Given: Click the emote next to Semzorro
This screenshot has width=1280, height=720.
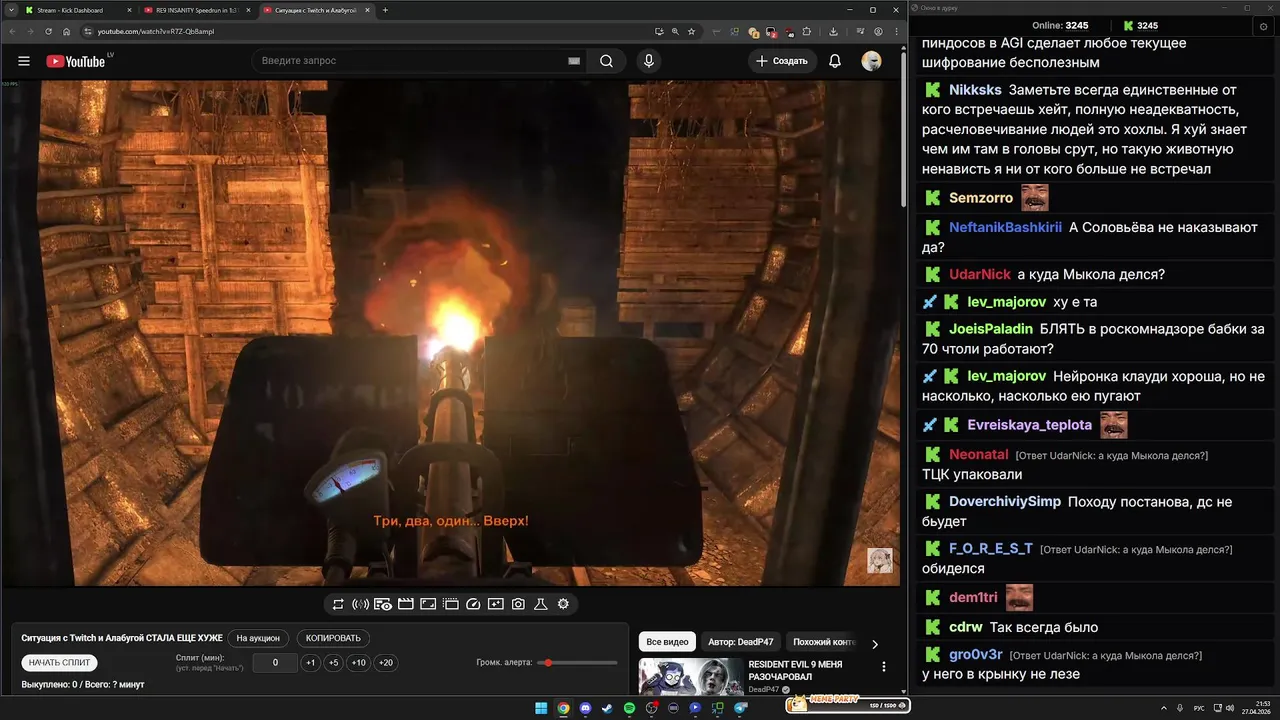Looking at the screenshot, I should [1034, 197].
